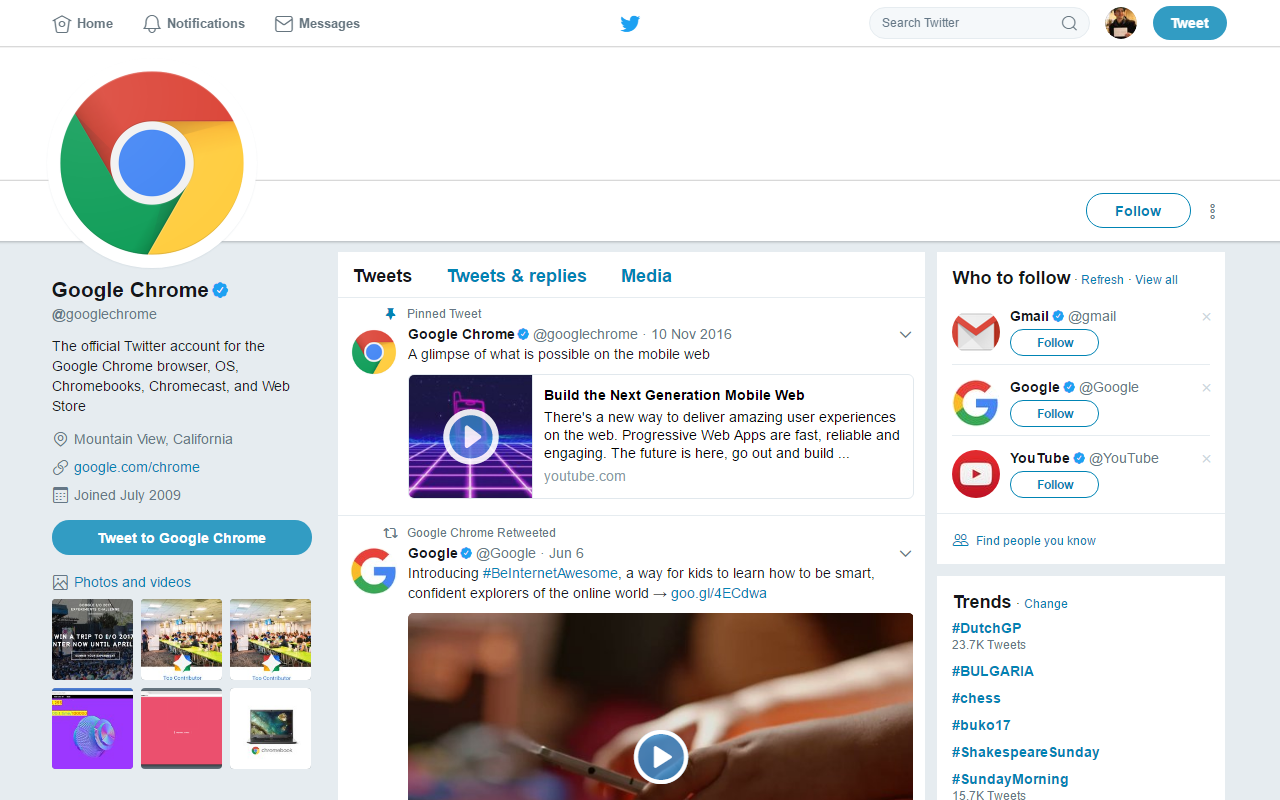Click the location pin beside Mountain View, California
Viewport: 1280px width, 800px height.
(59, 439)
